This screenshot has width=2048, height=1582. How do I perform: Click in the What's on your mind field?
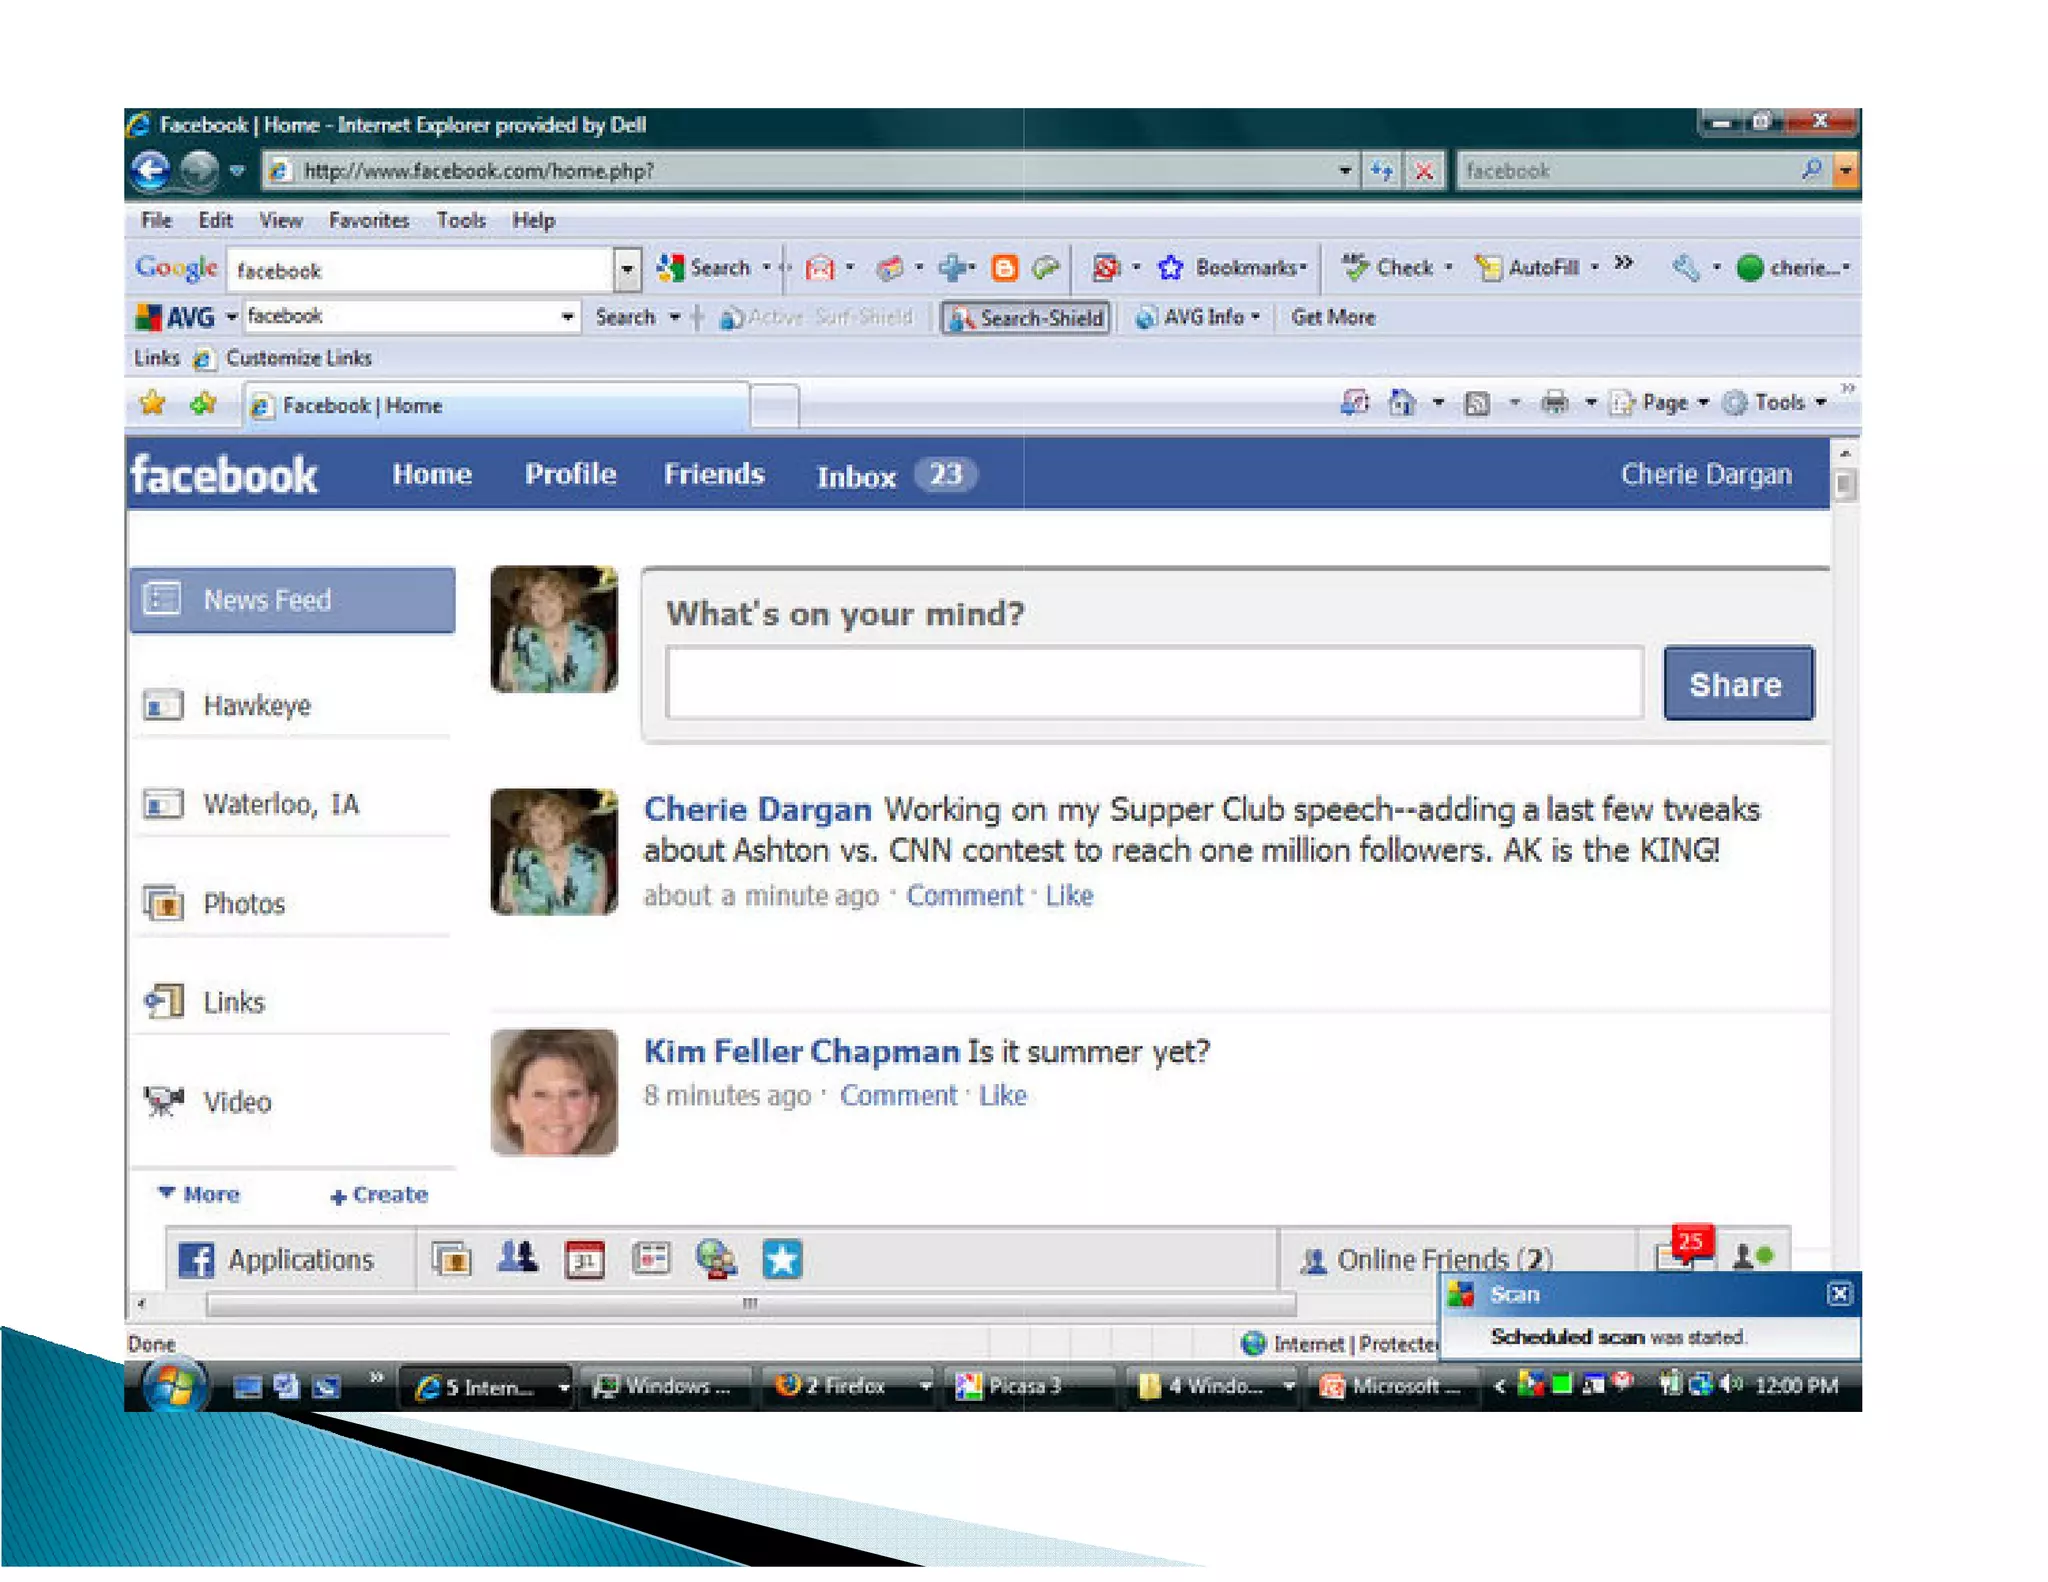1154,683
